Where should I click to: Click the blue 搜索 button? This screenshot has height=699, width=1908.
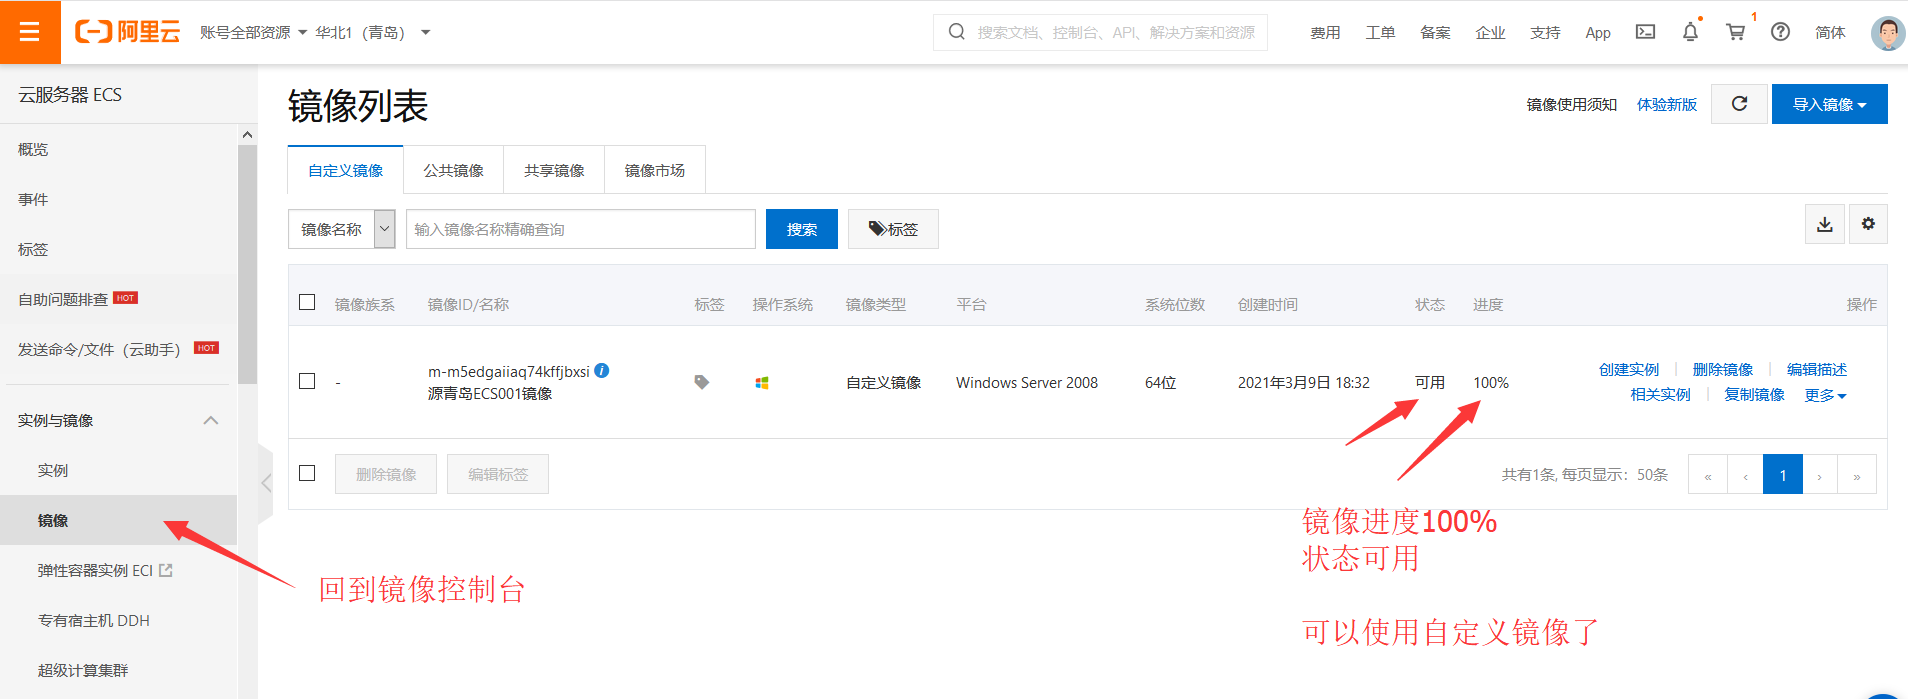(802, 229)
